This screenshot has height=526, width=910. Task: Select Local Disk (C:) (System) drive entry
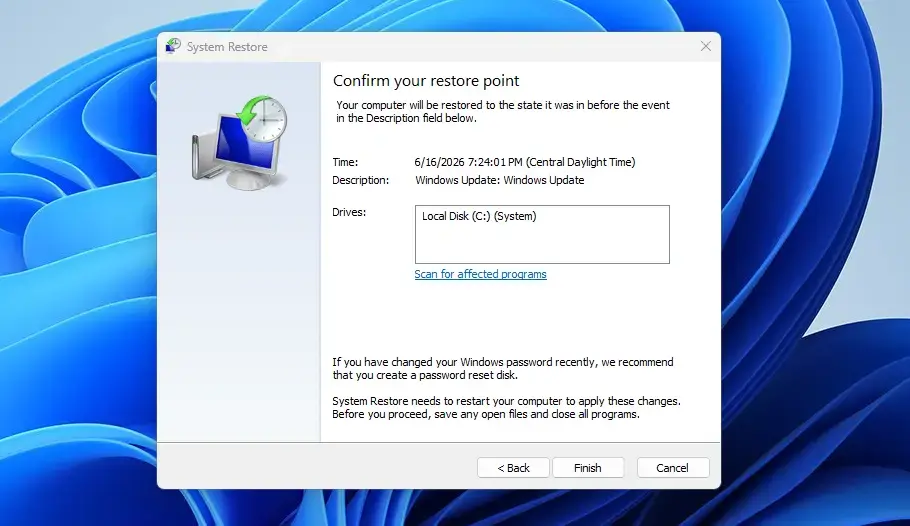479,216
